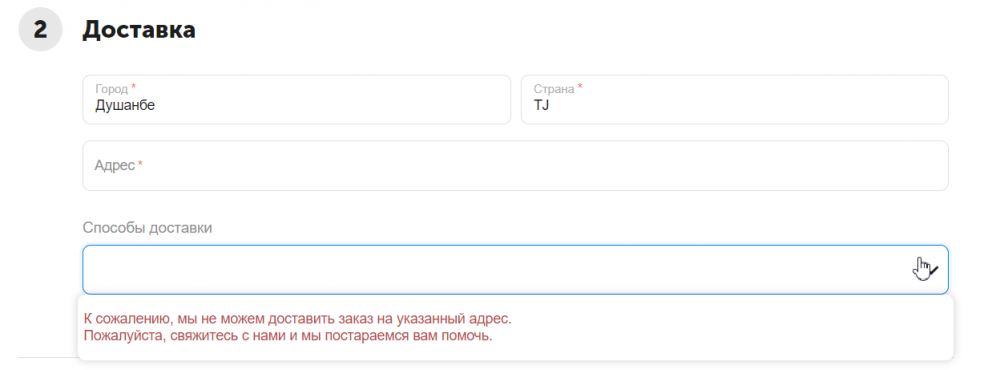Click the Способы доставки label

pos(147,228)
